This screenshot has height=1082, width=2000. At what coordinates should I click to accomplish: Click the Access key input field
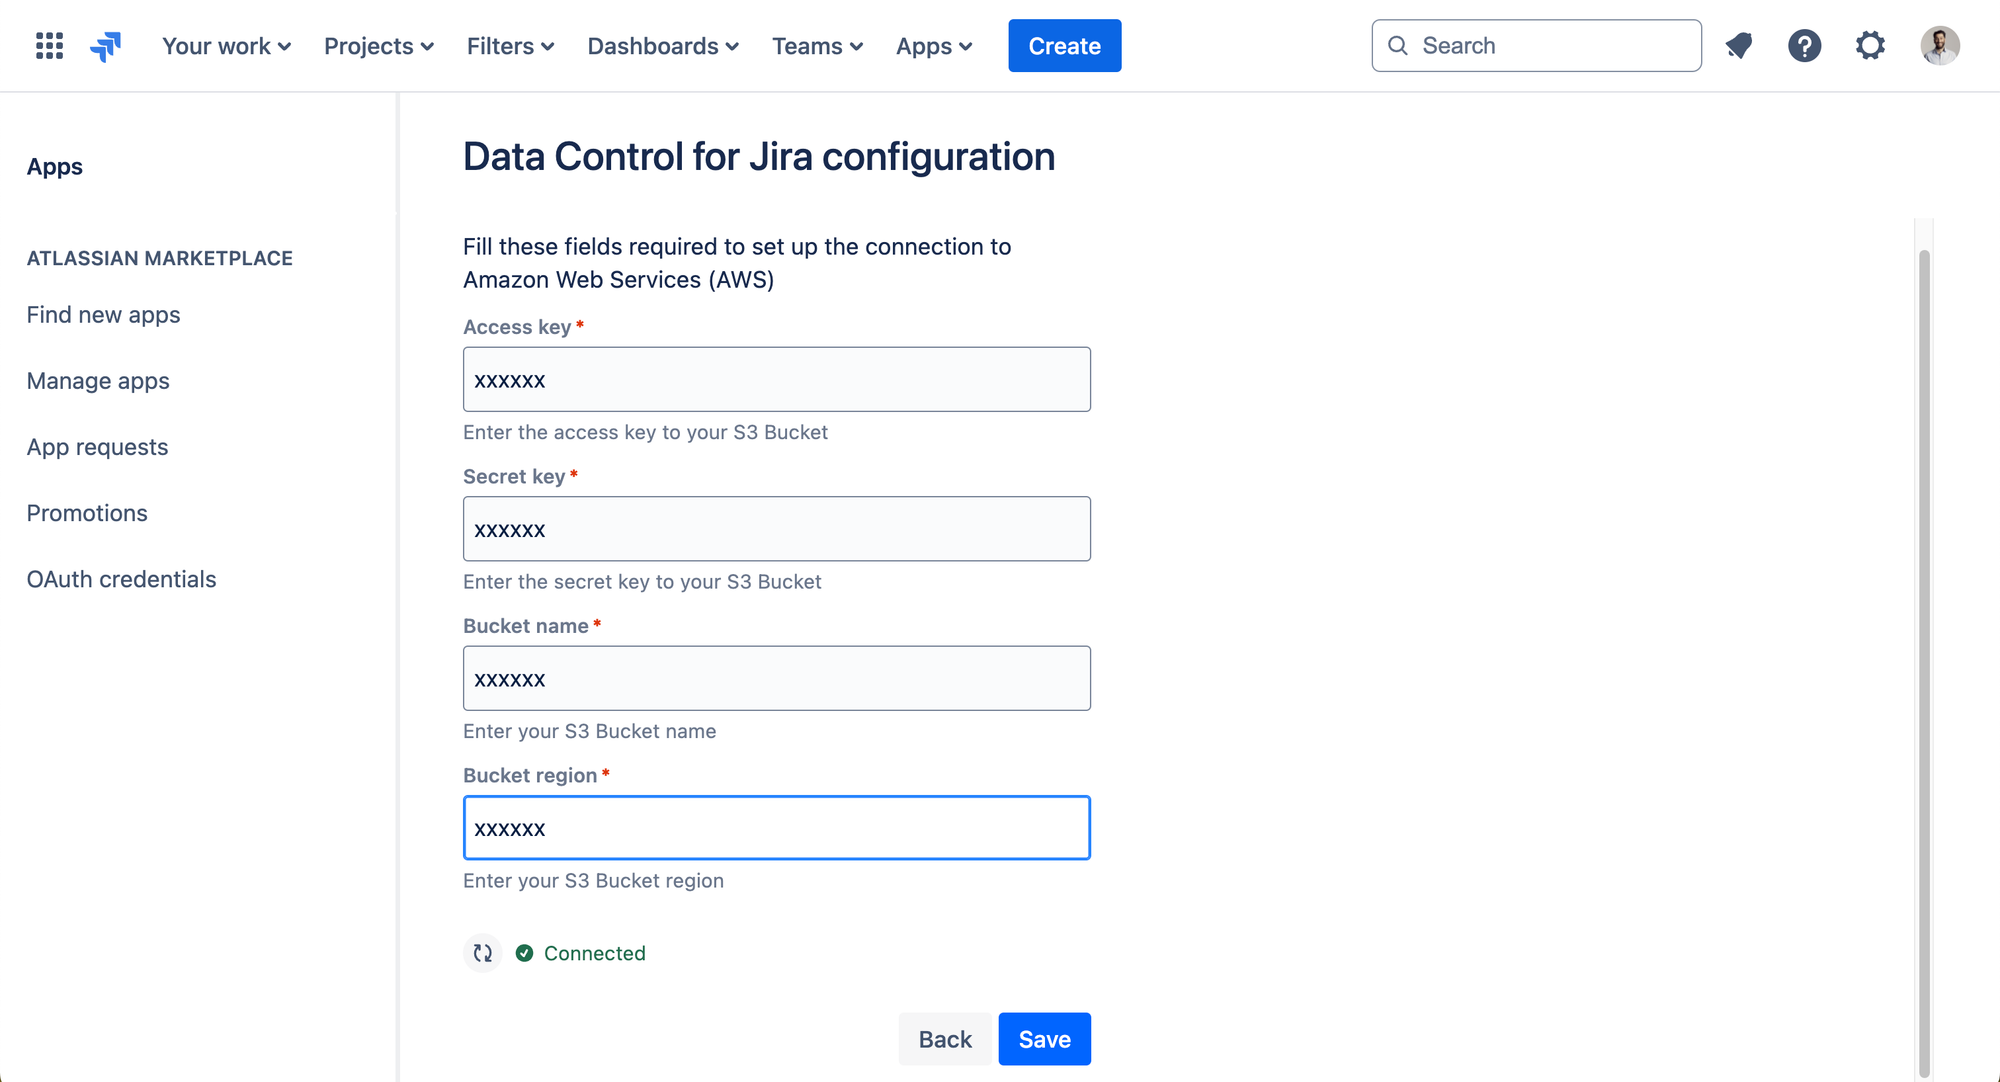tap(777, 380)
